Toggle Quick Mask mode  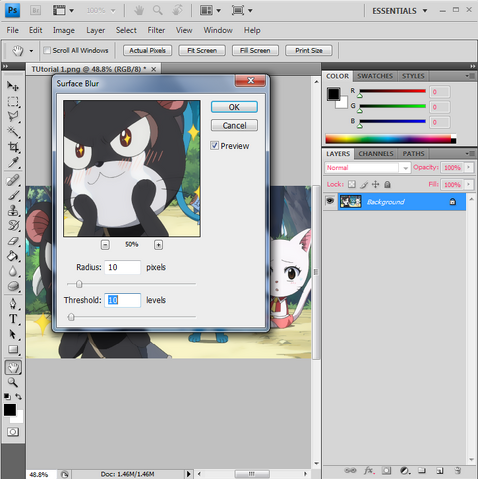tap(13, 432)
